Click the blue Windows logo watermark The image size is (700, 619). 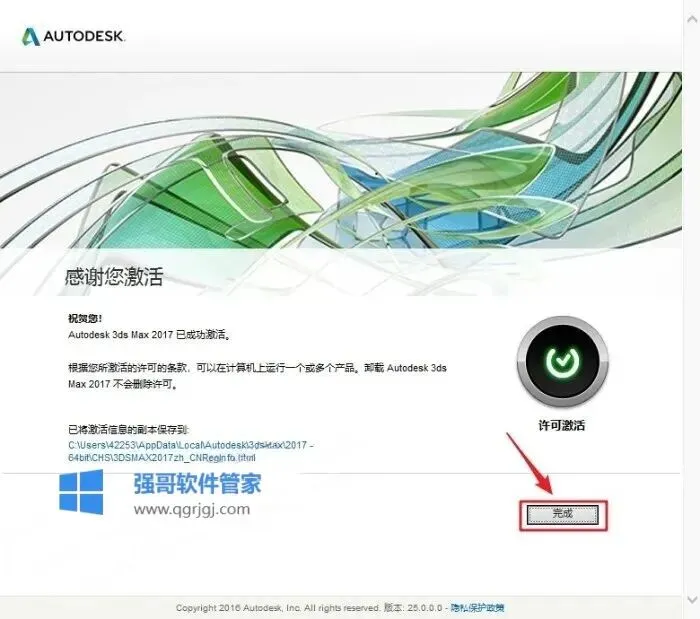pyautogui.click(x=81, y=492)
